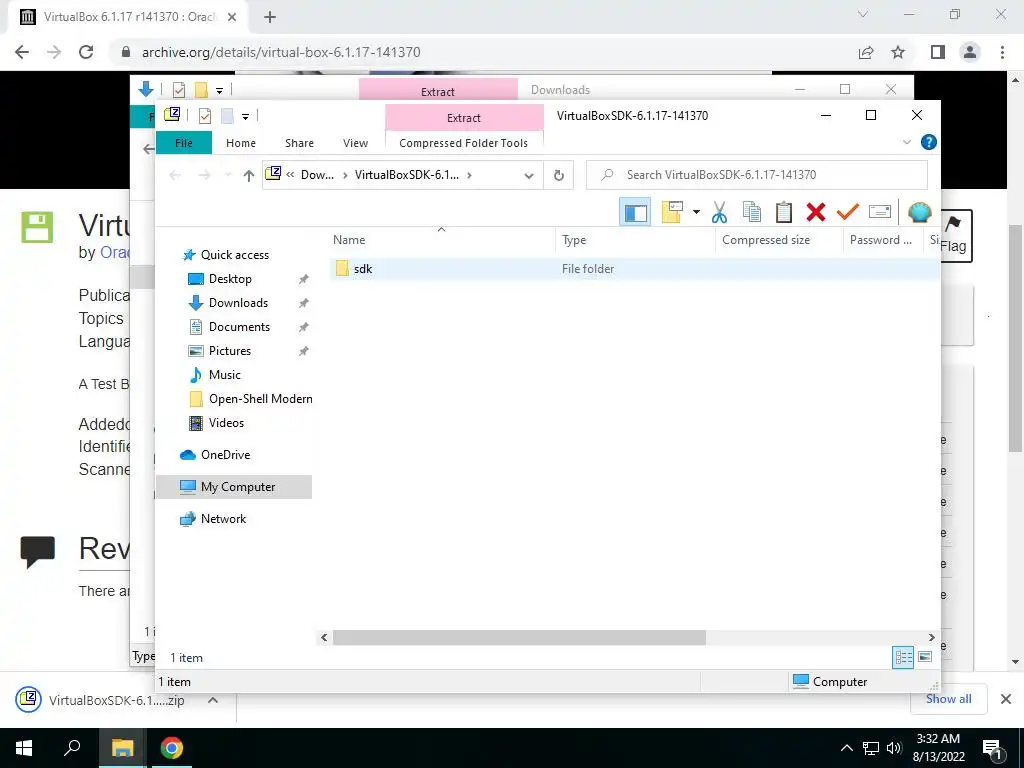This screenshot has height=768, width=1024.
Task: Open the blue Help question mark
Action: (928, 142)
